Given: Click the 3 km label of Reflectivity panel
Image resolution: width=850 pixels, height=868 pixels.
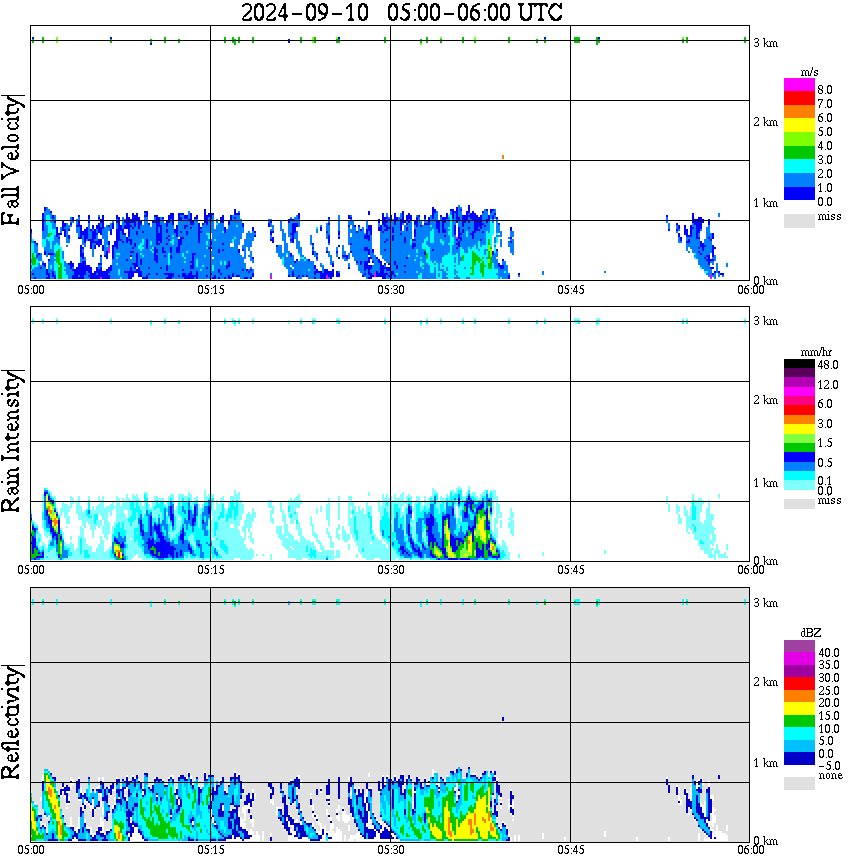Looking at the screenshot, I should 765,602.
